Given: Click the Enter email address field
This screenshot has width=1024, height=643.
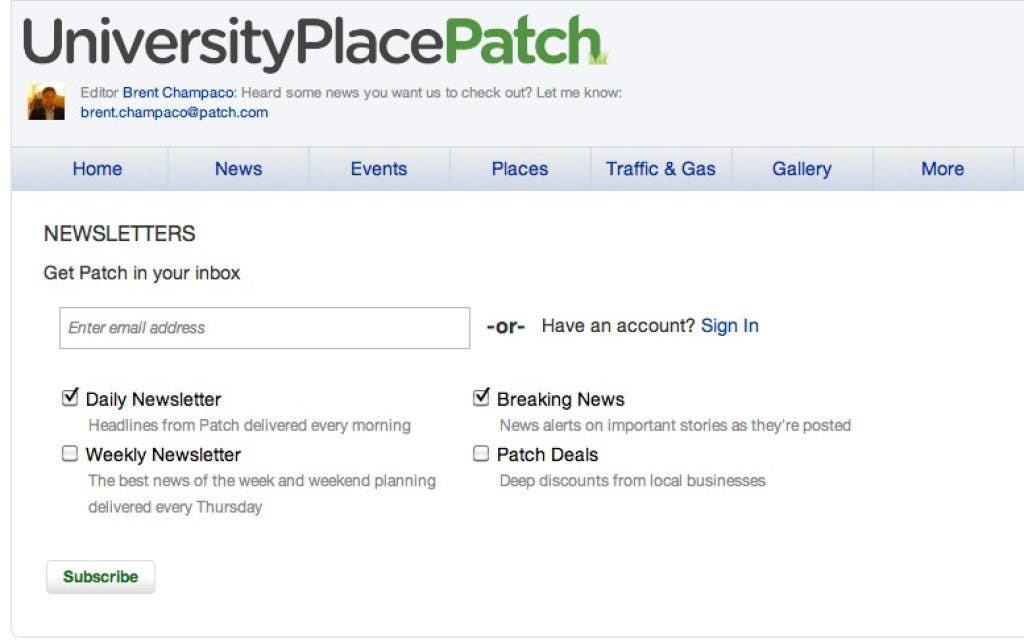Looking at the screenshot, I should (264, 328).
